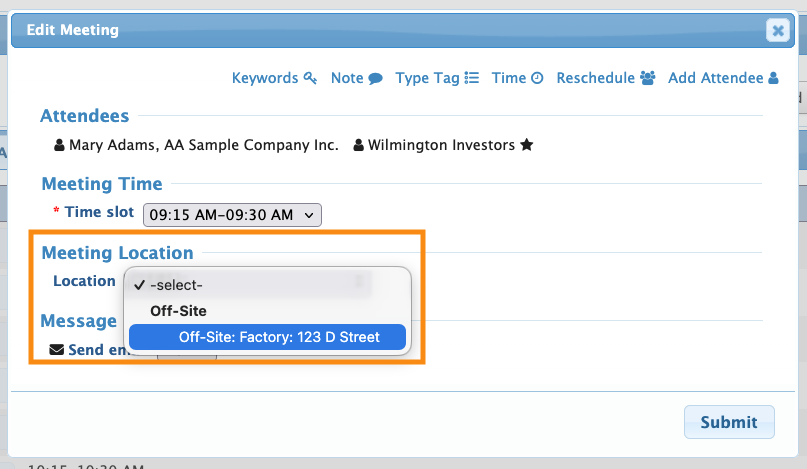
Task: Click the speech bubble icon beside Note
Action: click(x=375, y=78)
